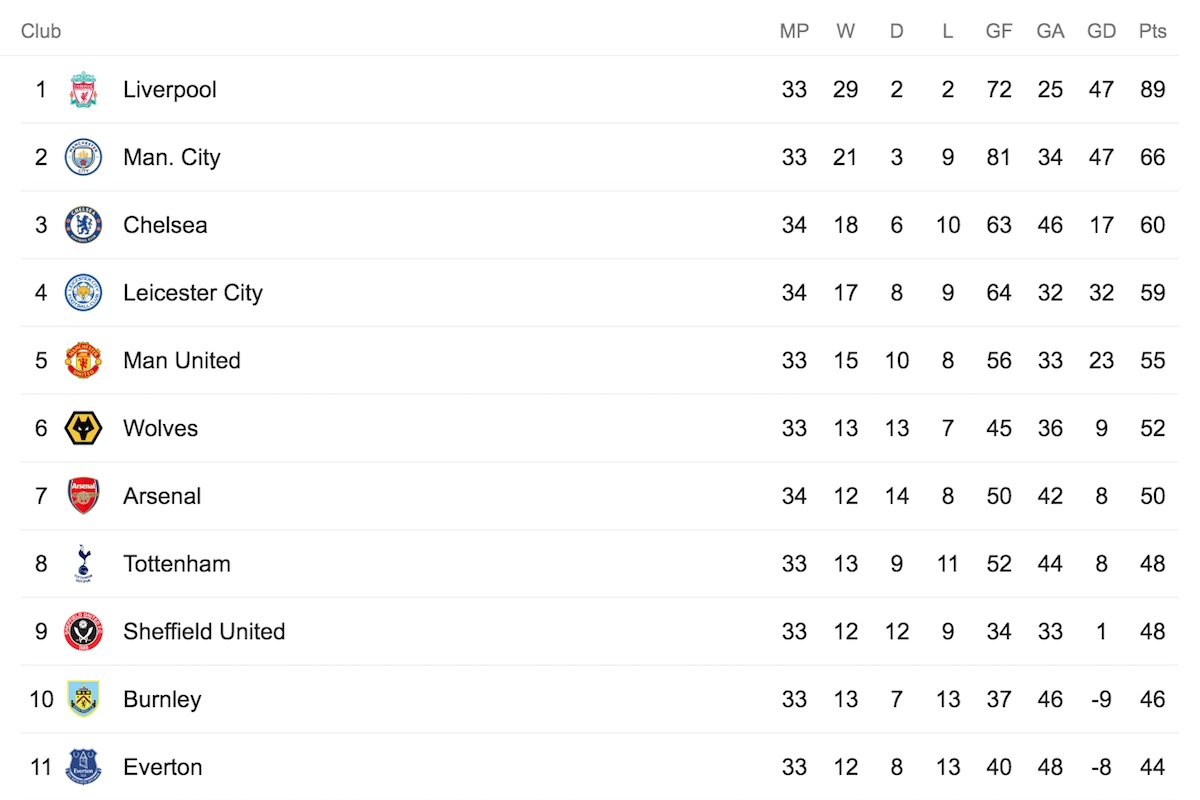Click Liverpool's 89 points value
Viewport: 1200px width, 800px height.
pos(1152,90)
